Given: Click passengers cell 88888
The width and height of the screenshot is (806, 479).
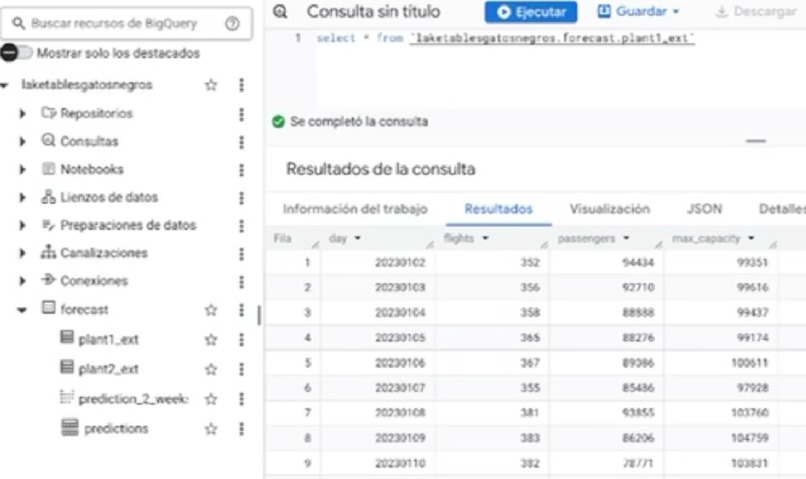Looking at the screenshot, I should pyautogui.click(x=638, y=312).
